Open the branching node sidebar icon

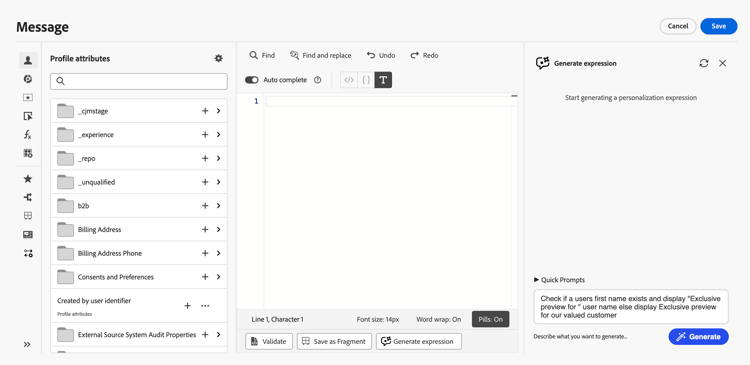click(28, 197)
